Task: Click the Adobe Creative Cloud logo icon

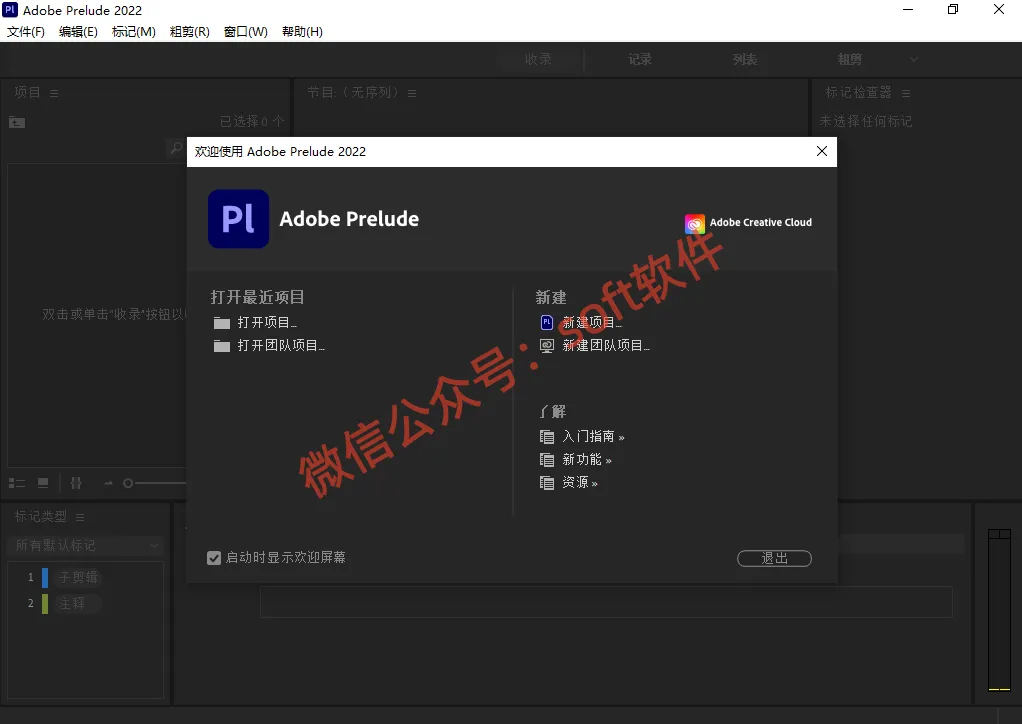Action: [695, 224]
